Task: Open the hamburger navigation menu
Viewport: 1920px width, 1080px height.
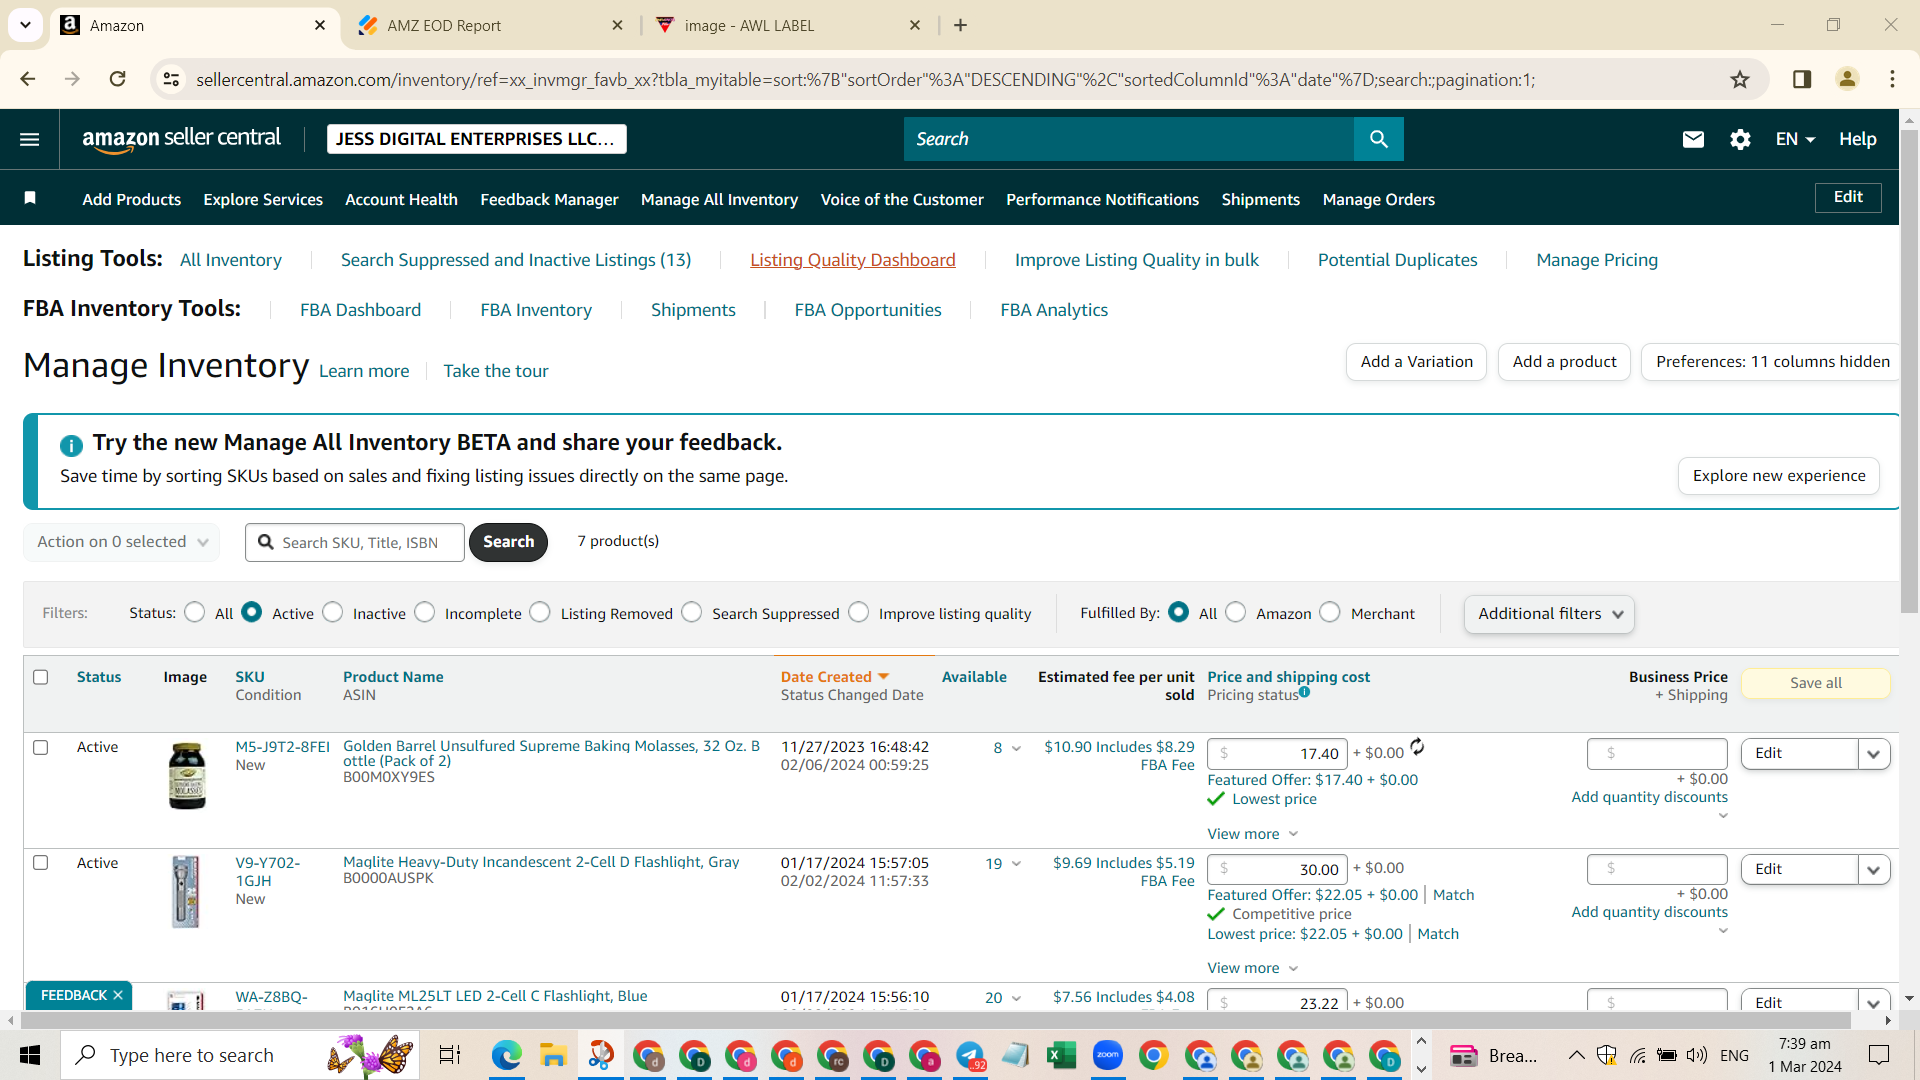Action: point(30,139)
